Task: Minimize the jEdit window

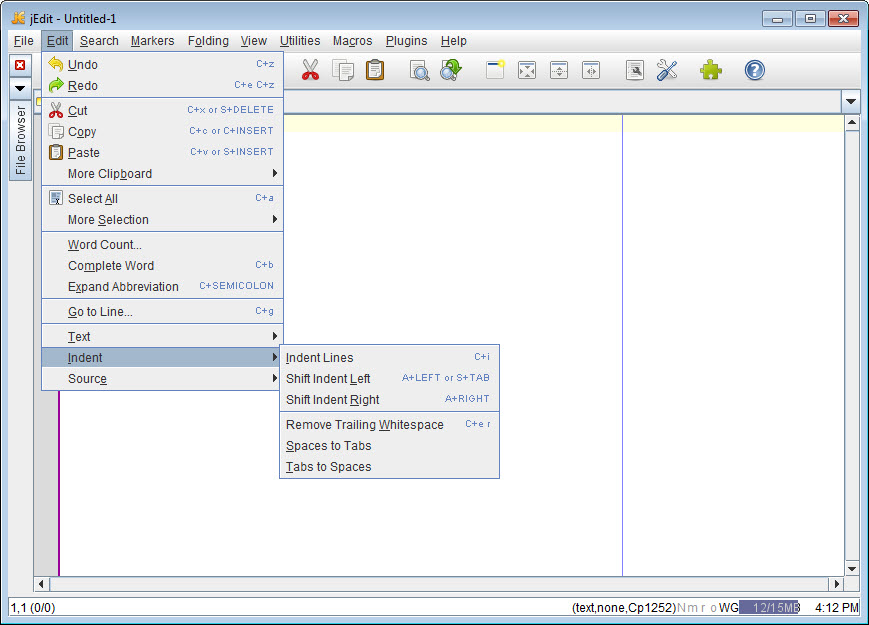Action: click(777, 19)
